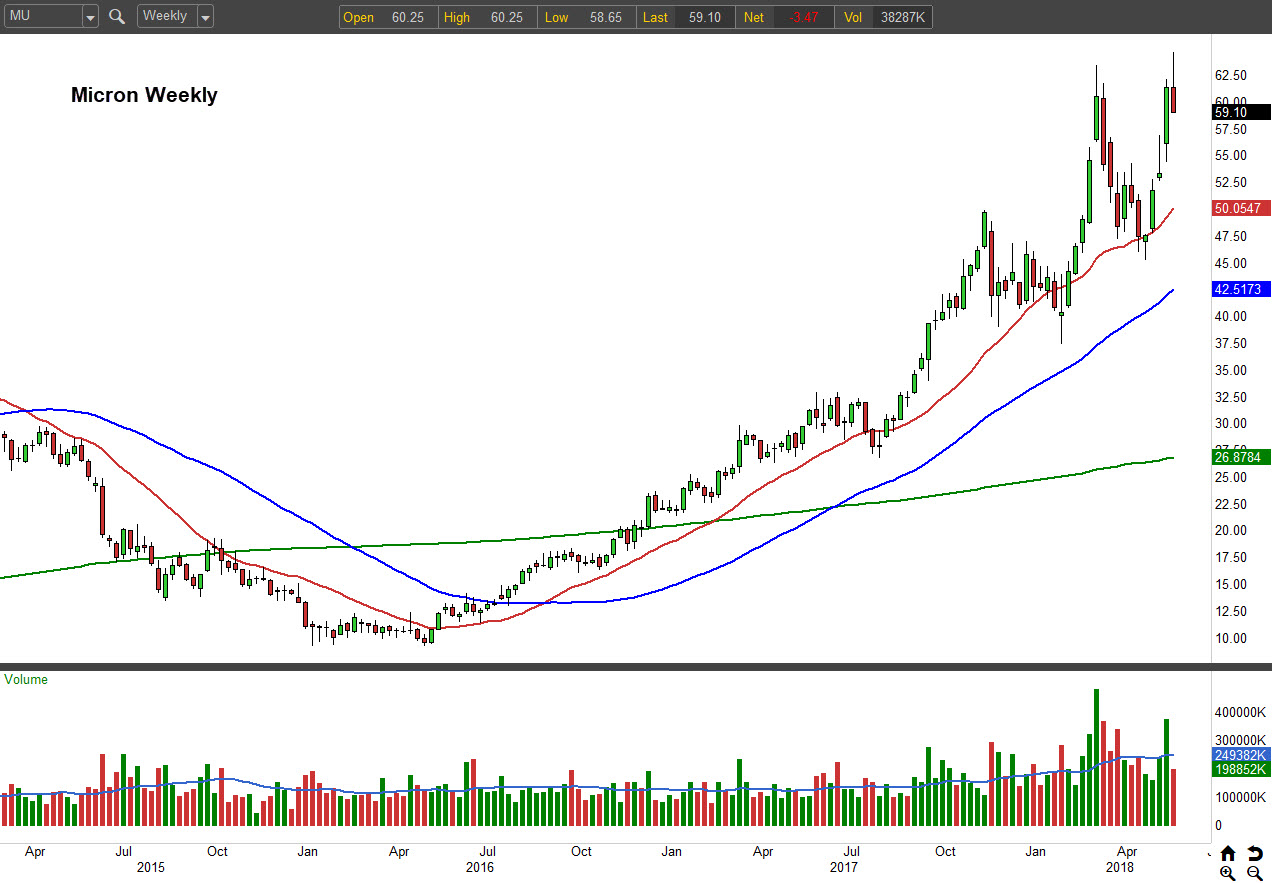Click the 2016 year label on axis
This screenshot has height=883, width=1272.
(x=480, y=867)
